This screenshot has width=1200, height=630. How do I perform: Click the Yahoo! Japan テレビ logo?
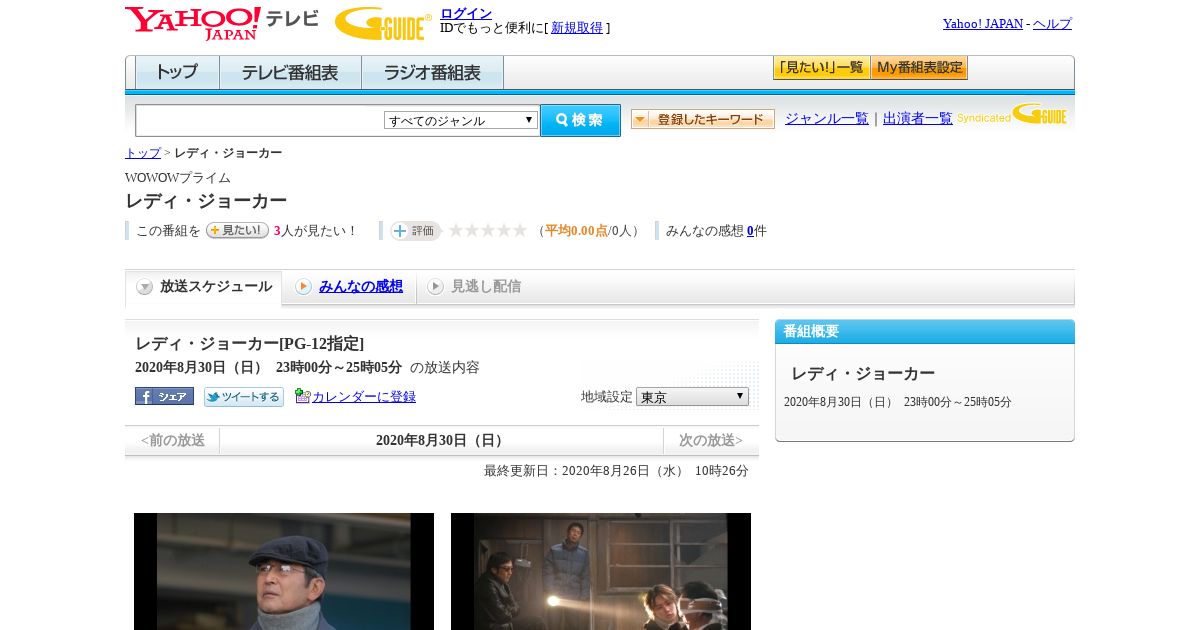pyautogui.click(x=221, y=23)
